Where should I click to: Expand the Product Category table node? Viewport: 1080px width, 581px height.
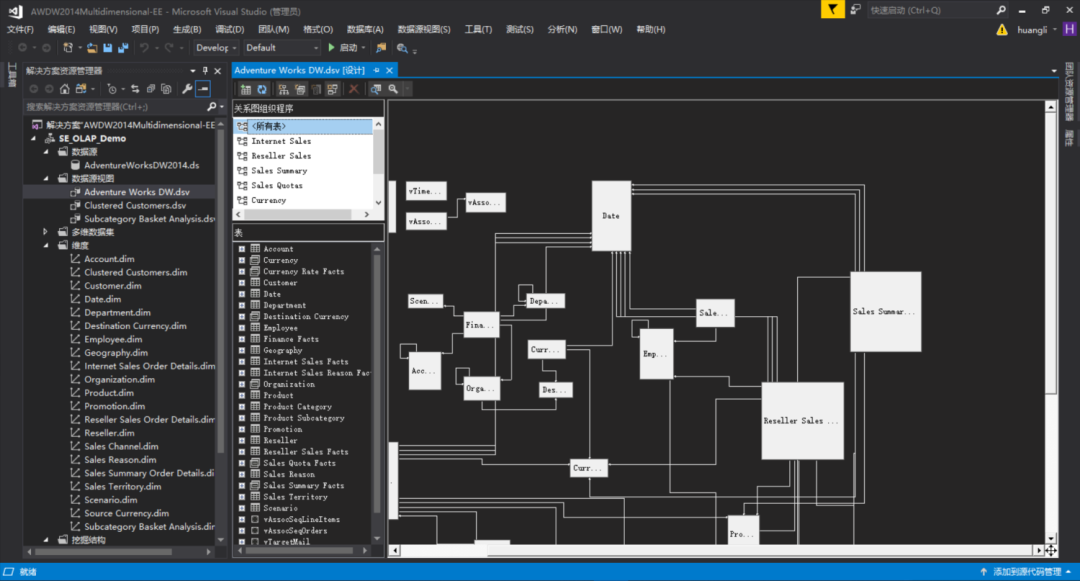tap(242, 407)
